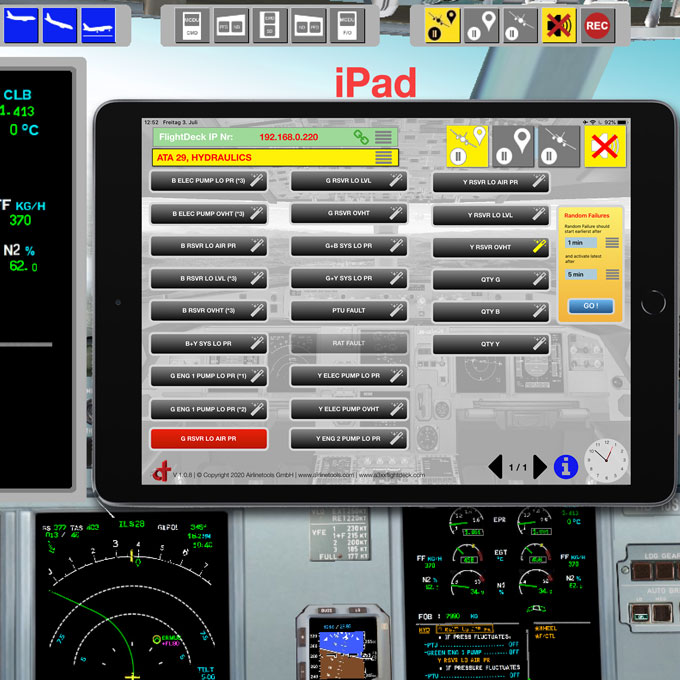680x680 pixels.
Task: Open the MCDU CMD view panel icon
Action: click(192, 26)
